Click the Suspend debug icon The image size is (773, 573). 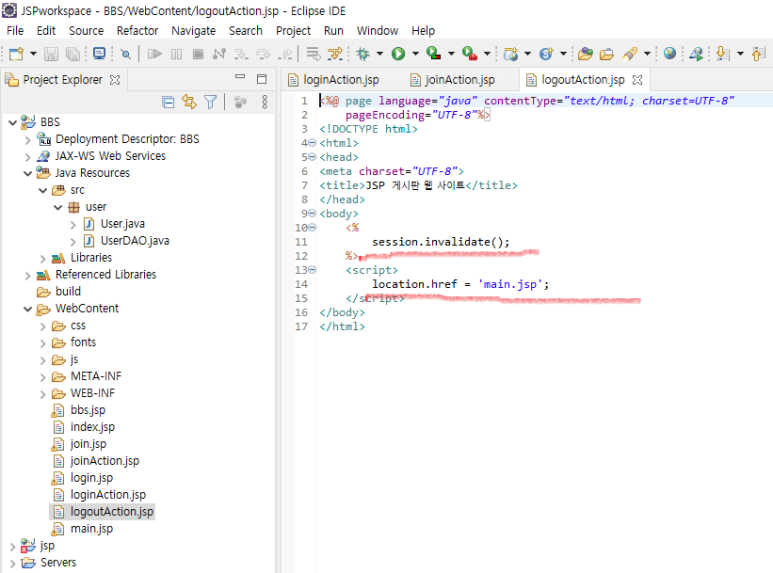pyautogui.click(x=176, y=53)
